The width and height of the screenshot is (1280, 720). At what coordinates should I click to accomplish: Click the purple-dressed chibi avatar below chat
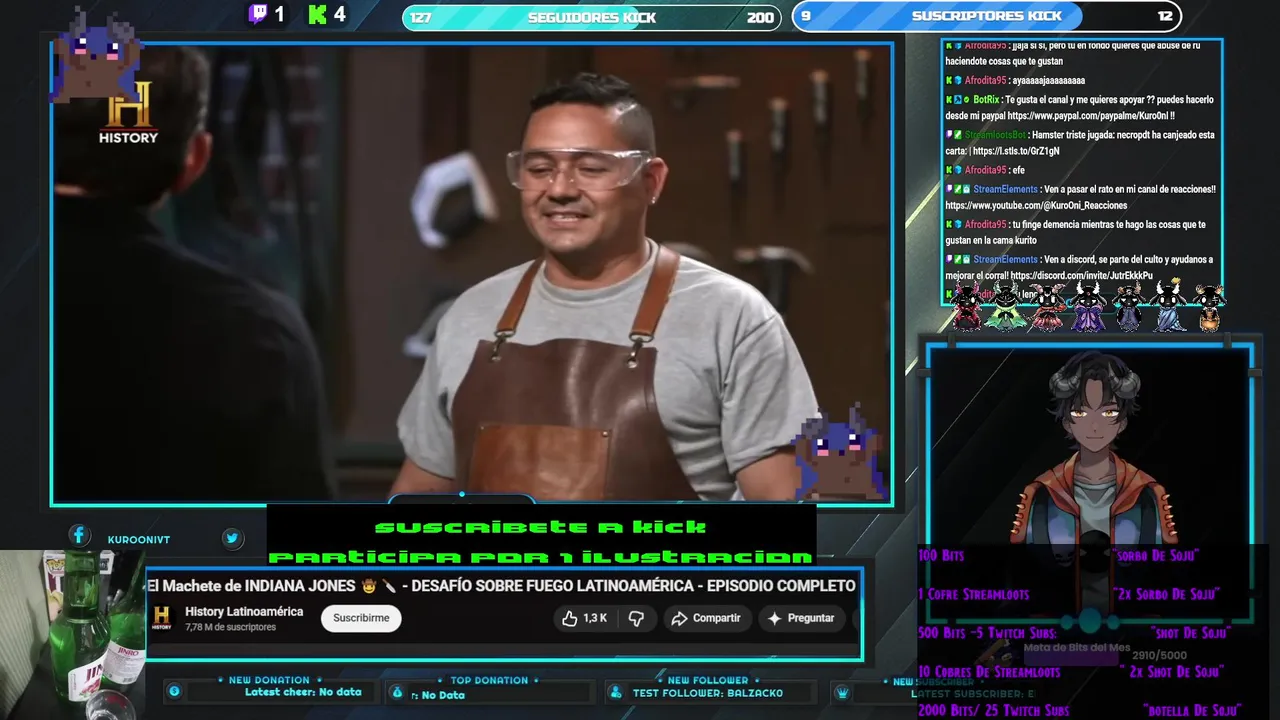click(1088, 306)
